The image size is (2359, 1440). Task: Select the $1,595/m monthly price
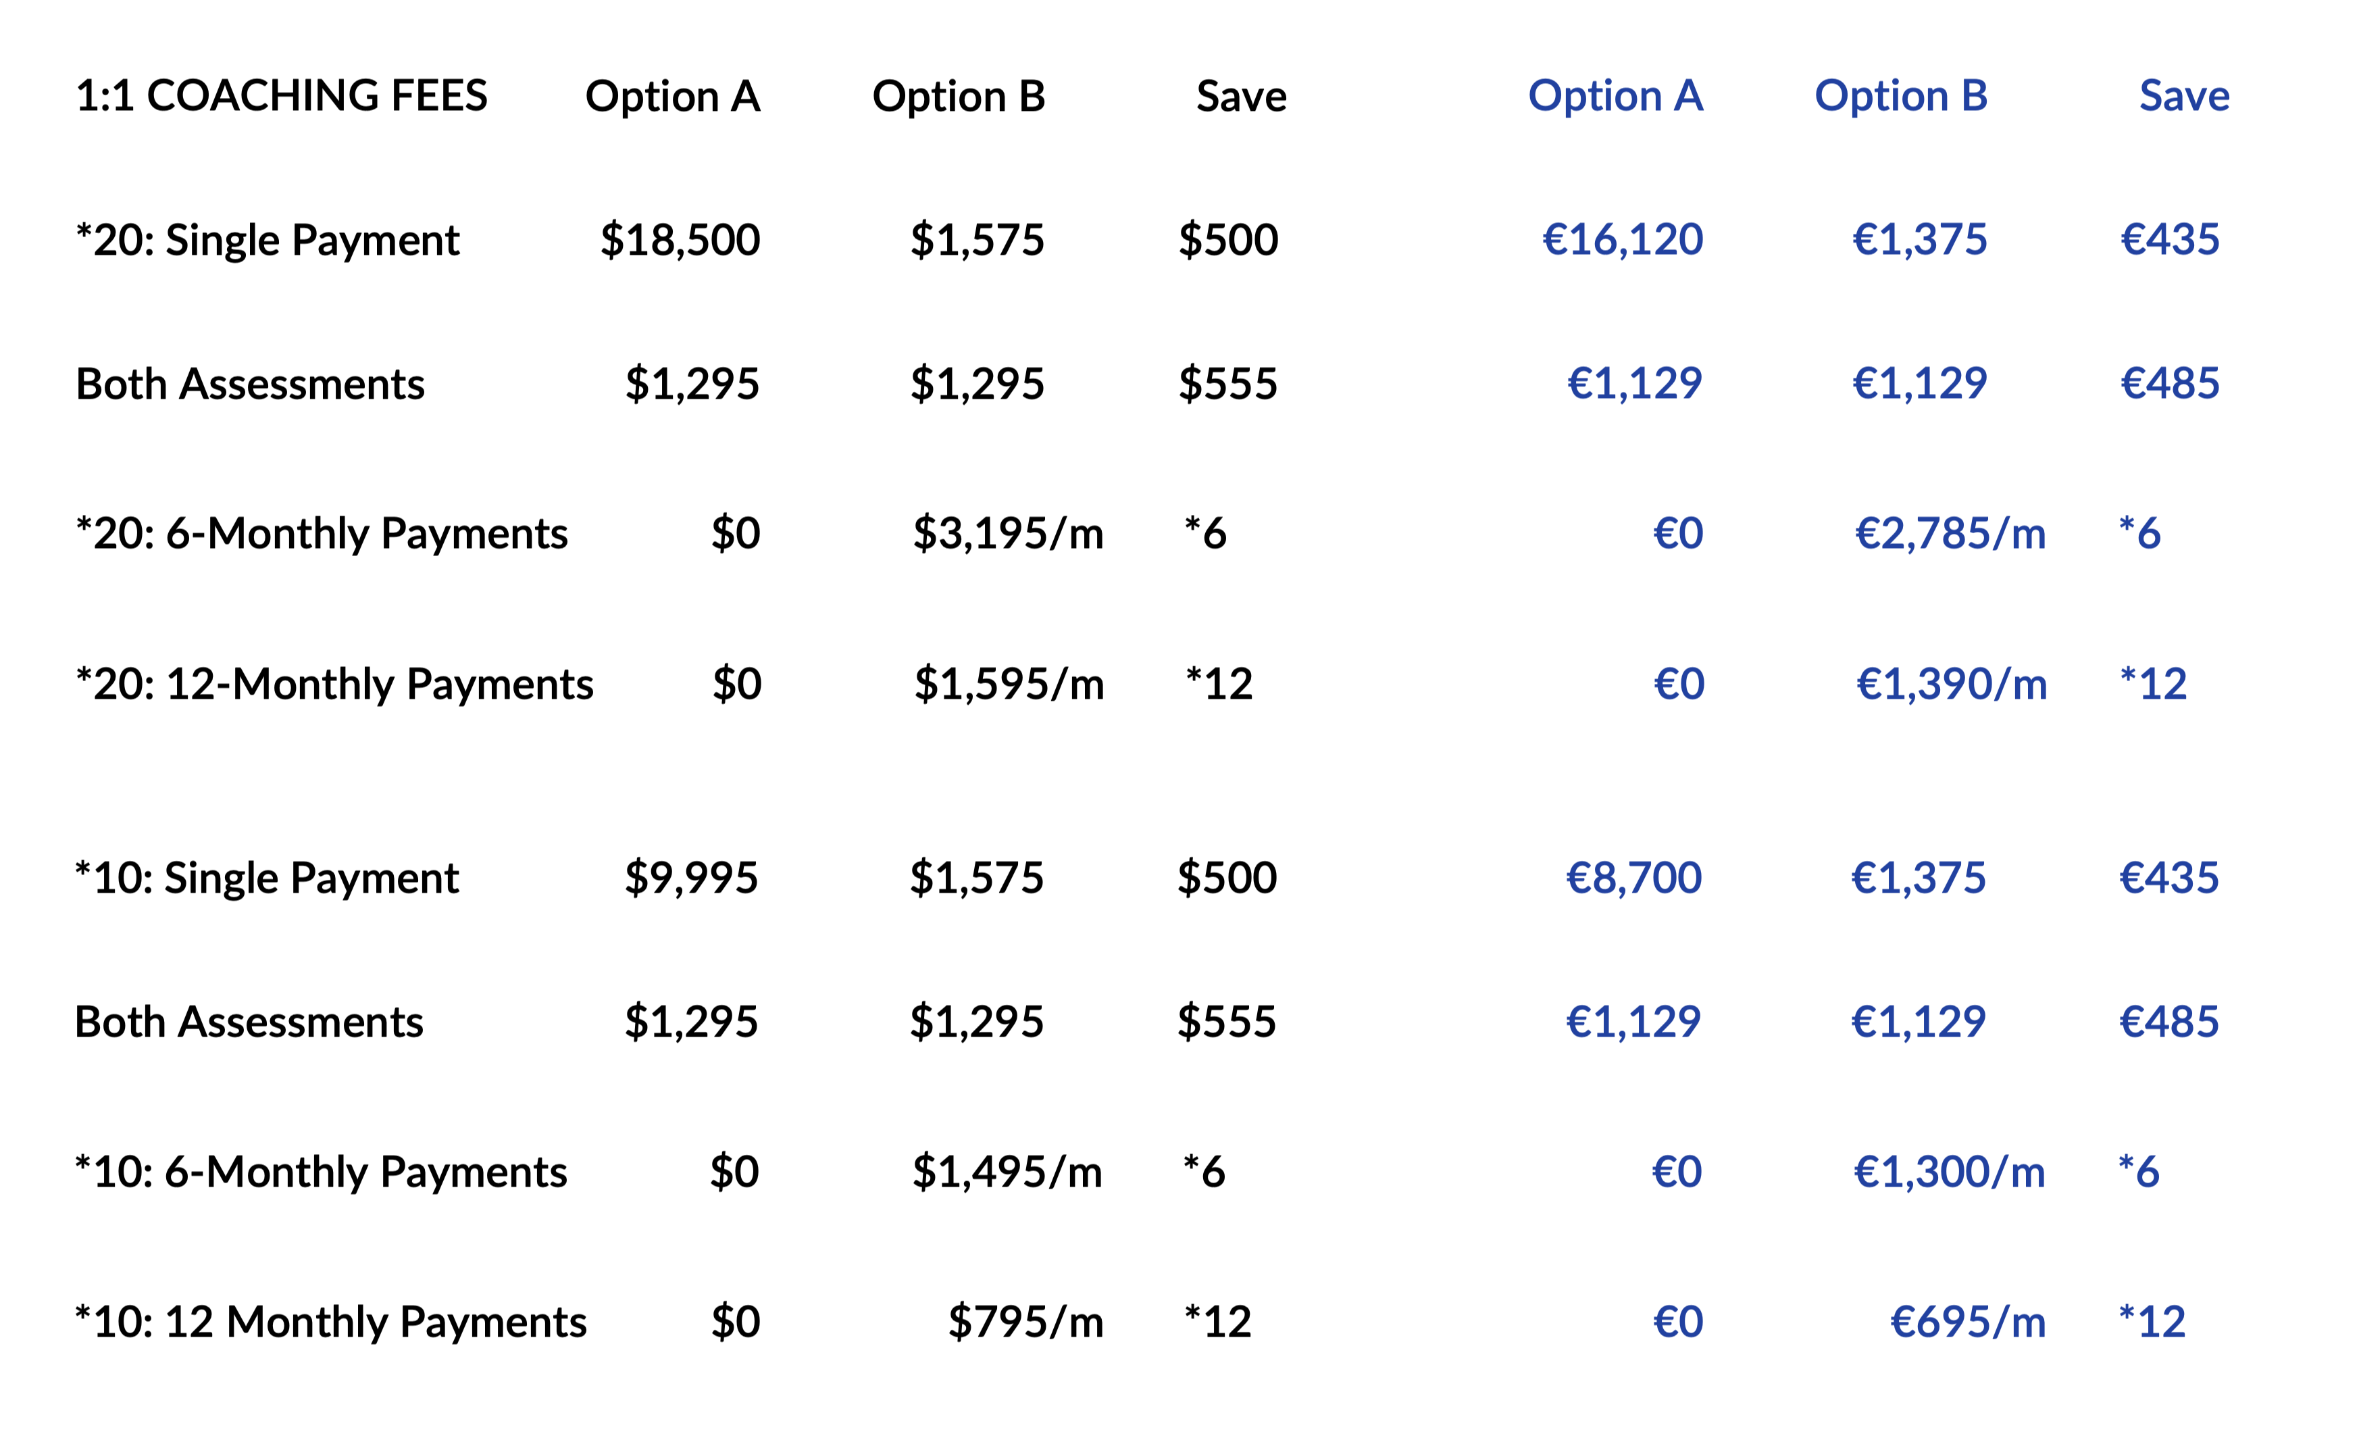point(1008,685)
